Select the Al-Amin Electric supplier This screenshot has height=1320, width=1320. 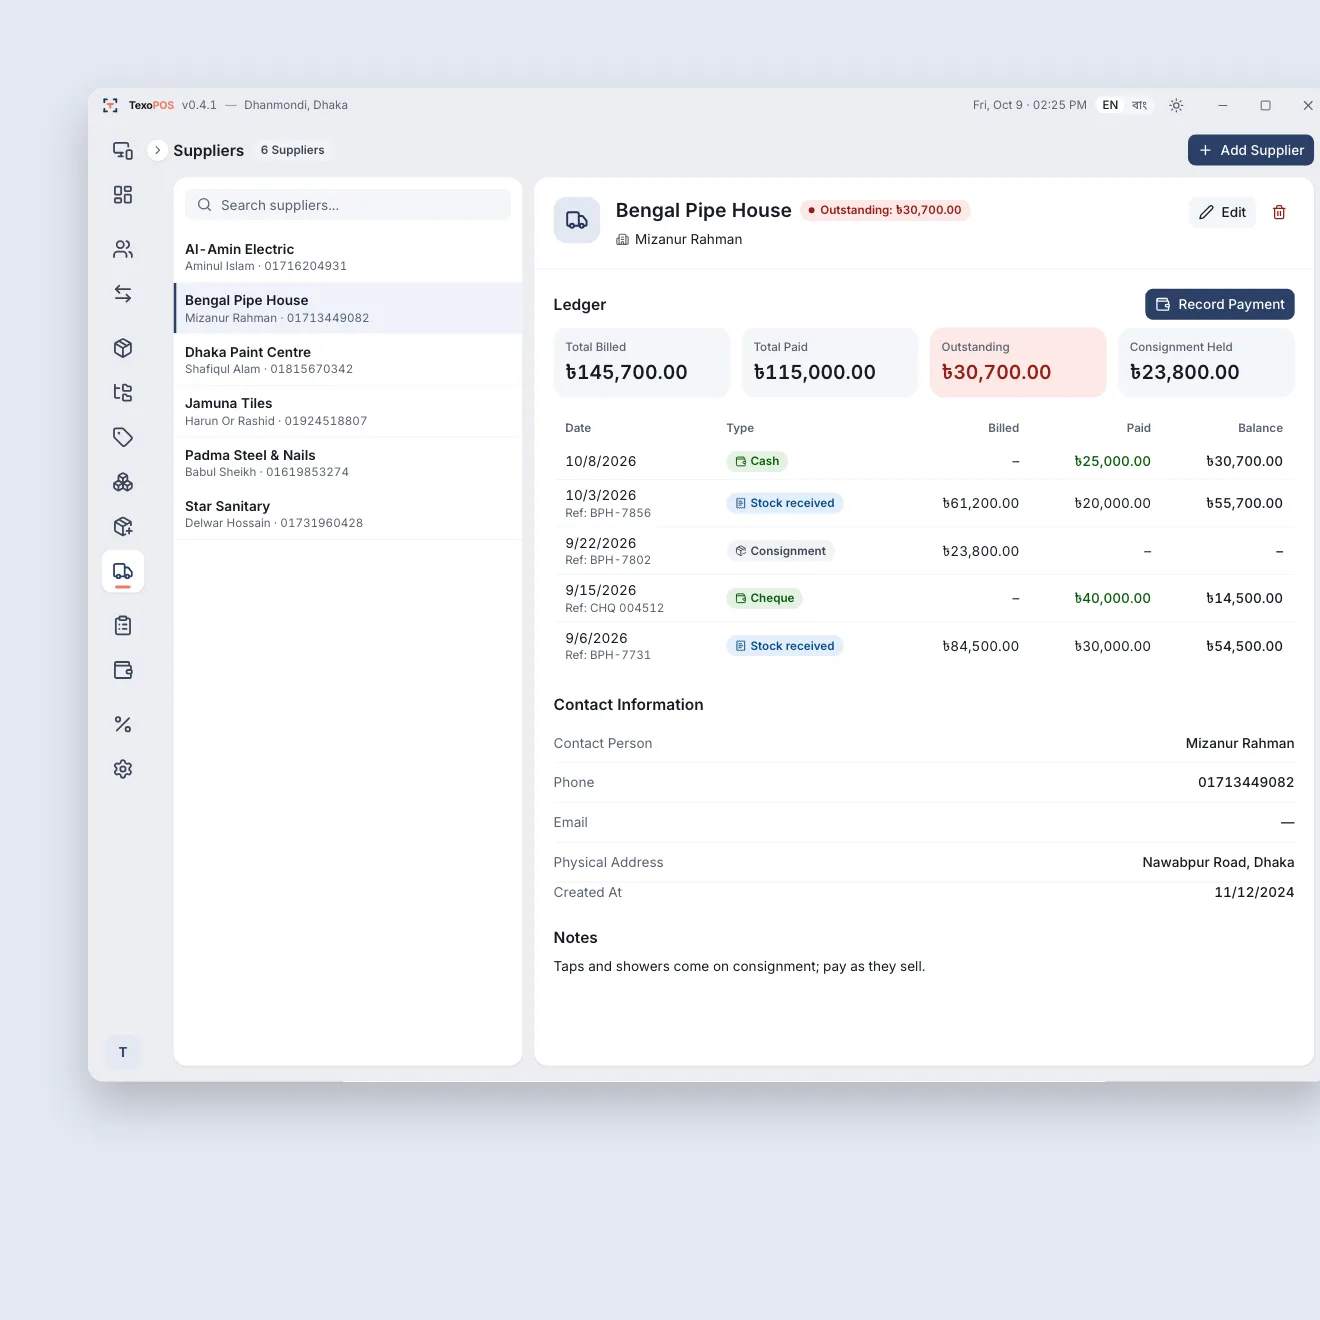348,257
